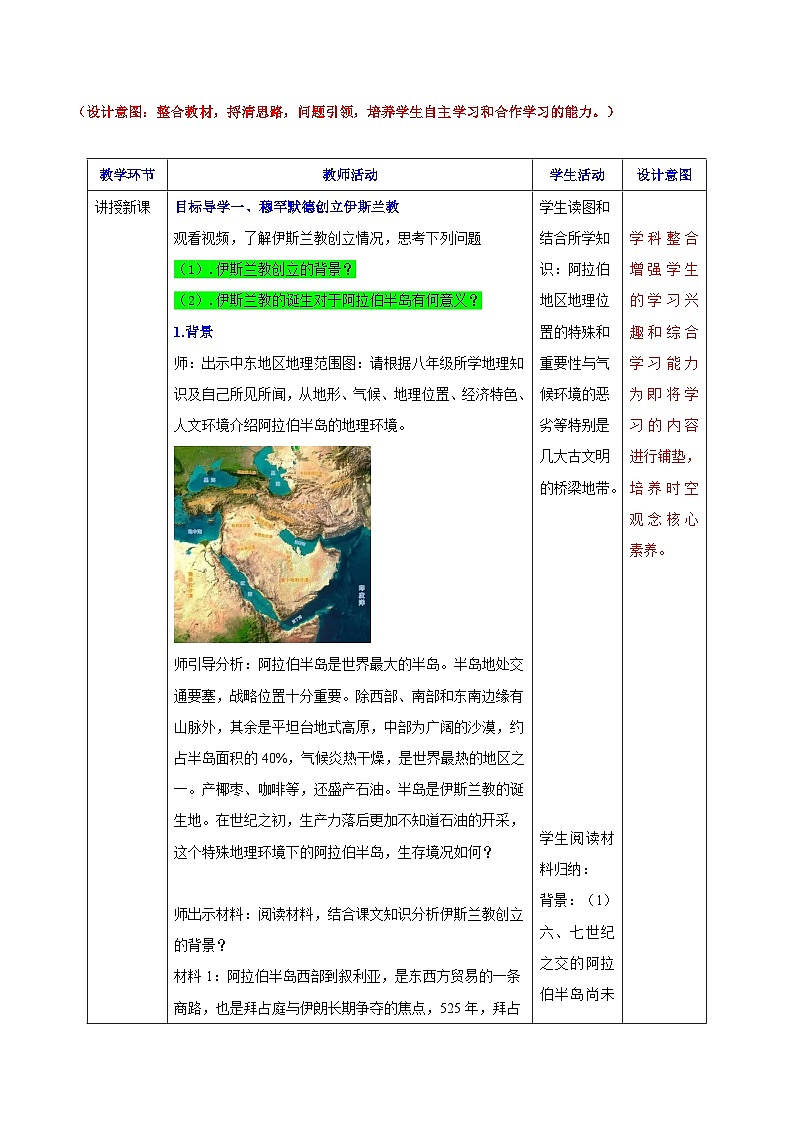Image resolution: width=794 pixels, height=1123 pixels.
Task: Click the line starting with 观看视频
Action: click(327, 238)
